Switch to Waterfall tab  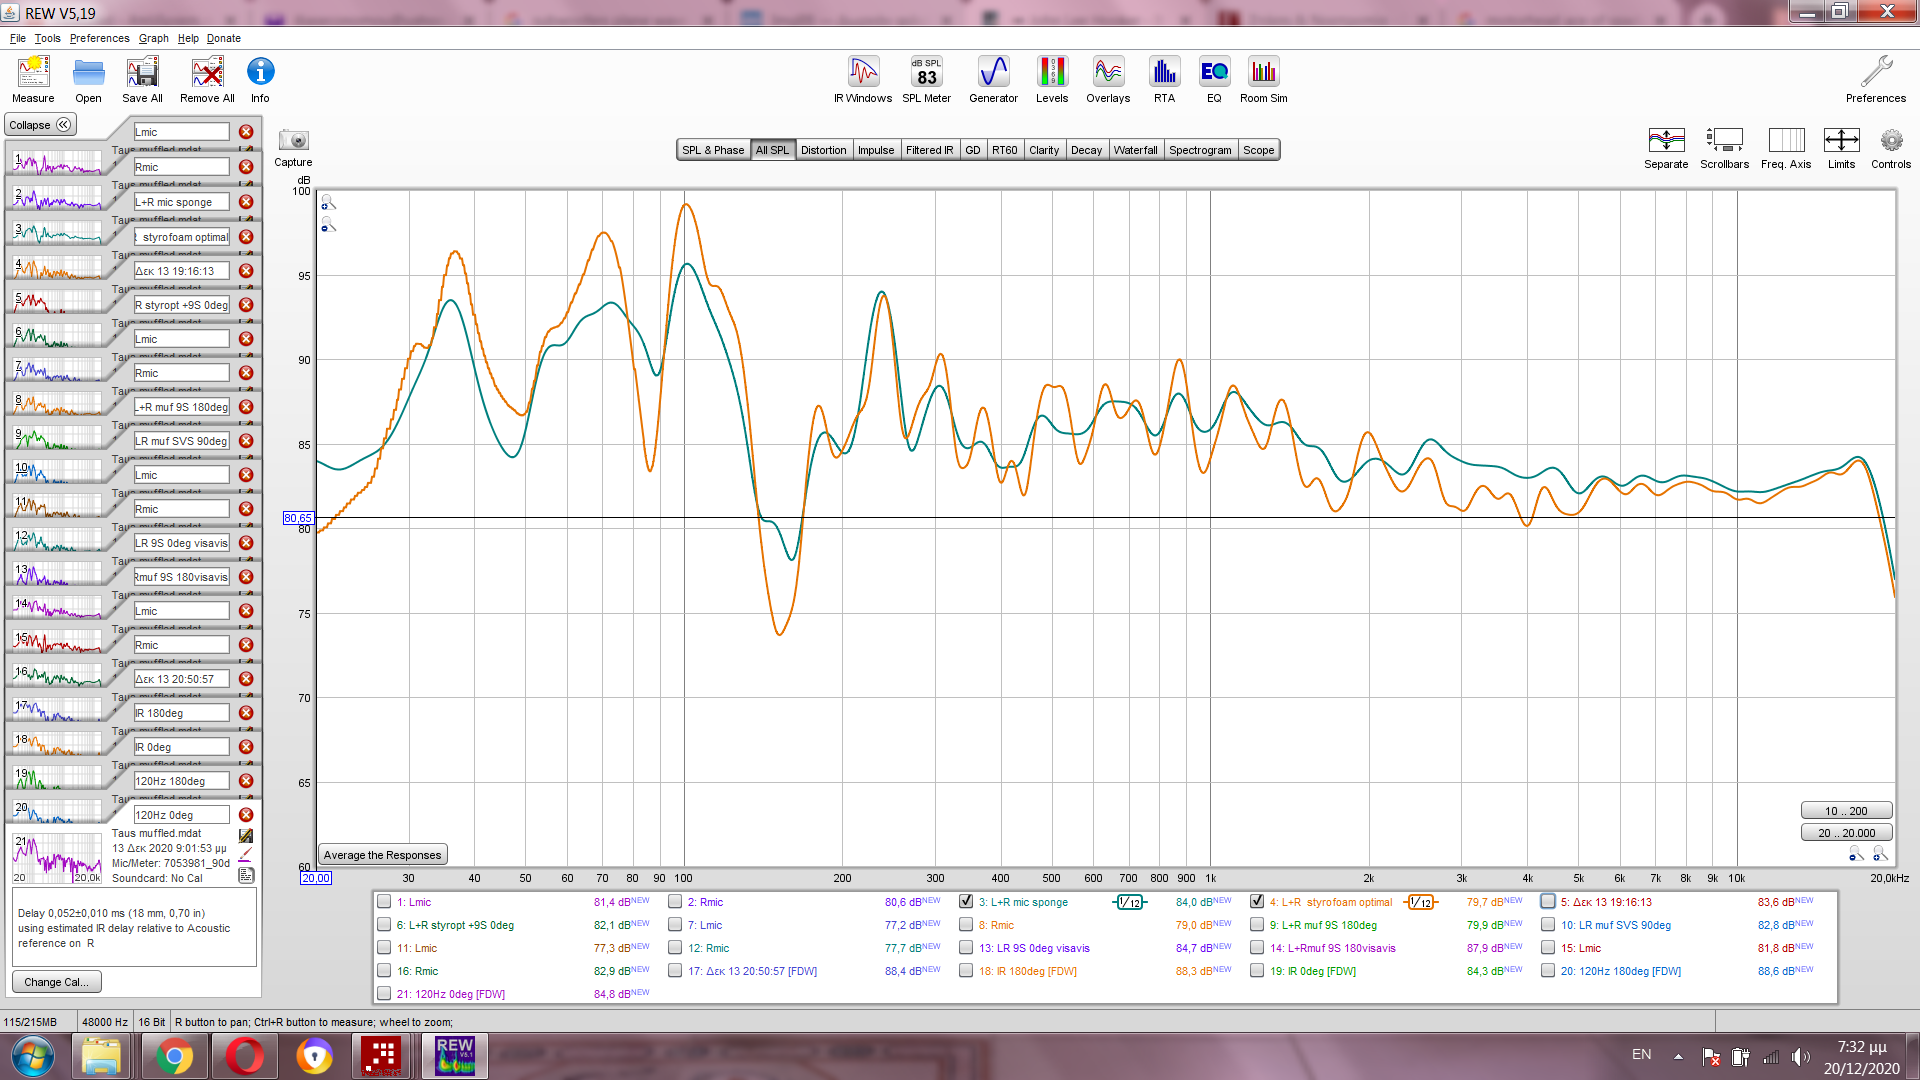coord(1135,150)
